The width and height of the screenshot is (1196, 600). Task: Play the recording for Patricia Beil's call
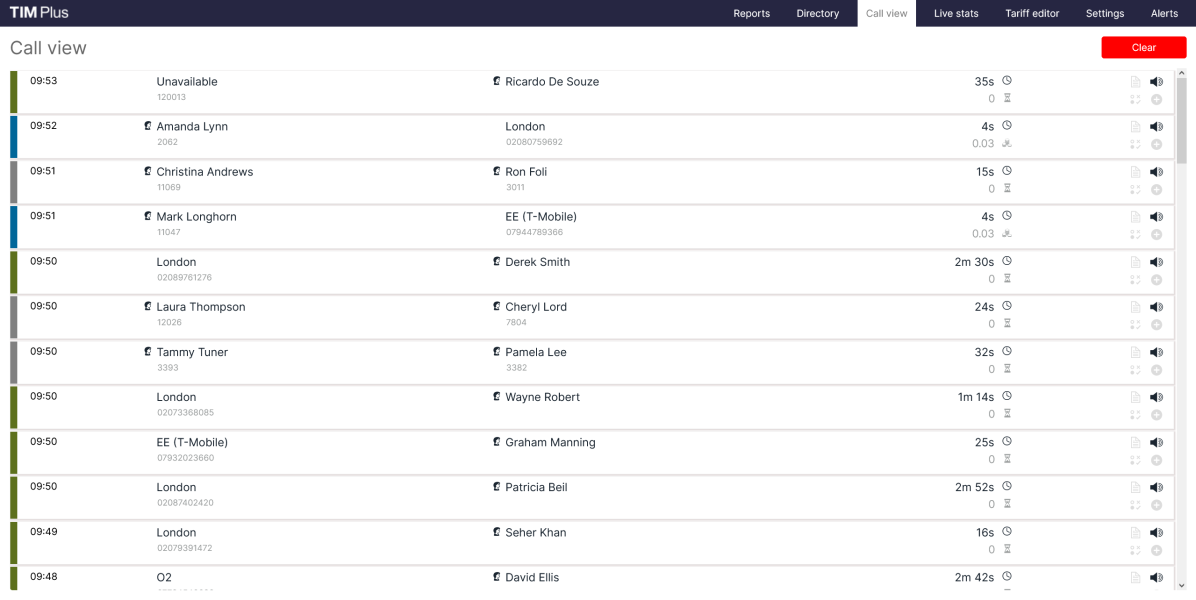tap(1156, 487)
